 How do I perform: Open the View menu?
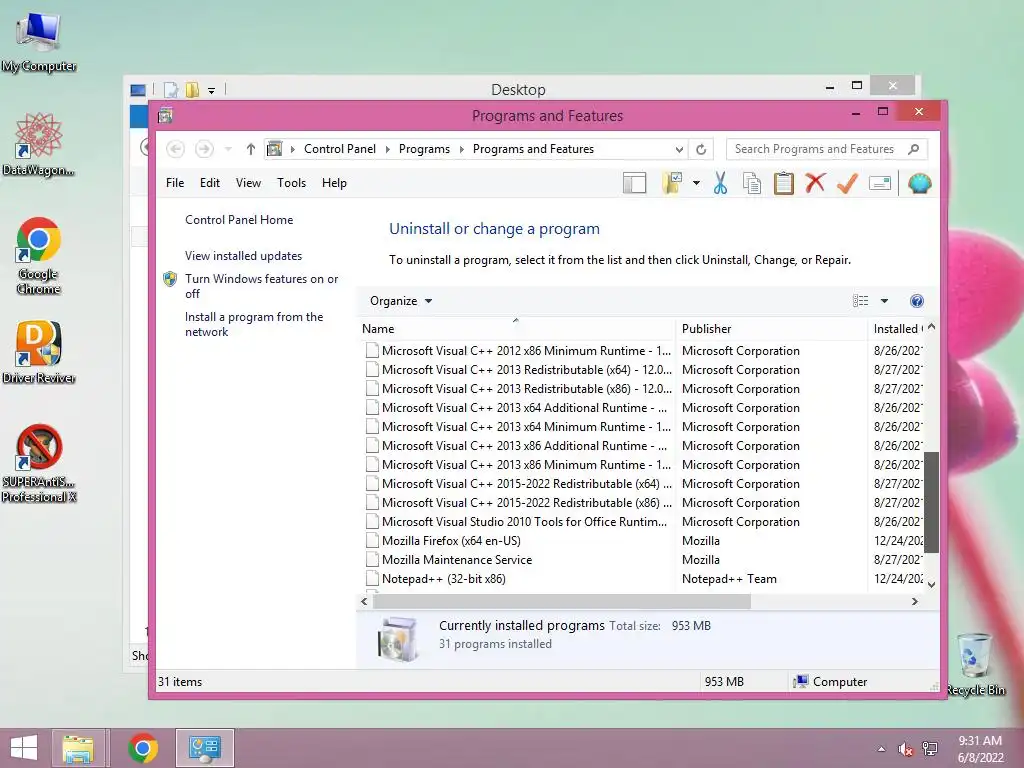click(x=248, y=184)
